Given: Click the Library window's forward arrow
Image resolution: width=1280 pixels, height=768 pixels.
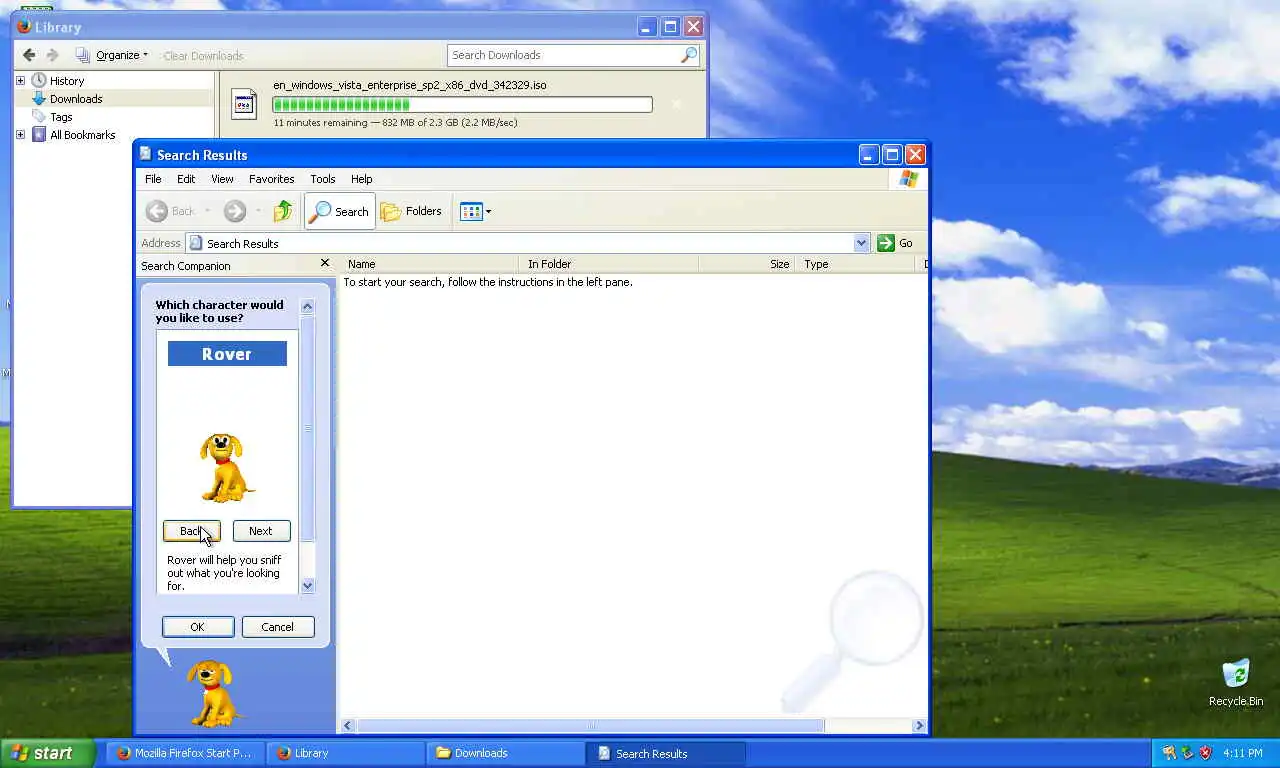Looking at the screenshot, I should tap(53, 55).
